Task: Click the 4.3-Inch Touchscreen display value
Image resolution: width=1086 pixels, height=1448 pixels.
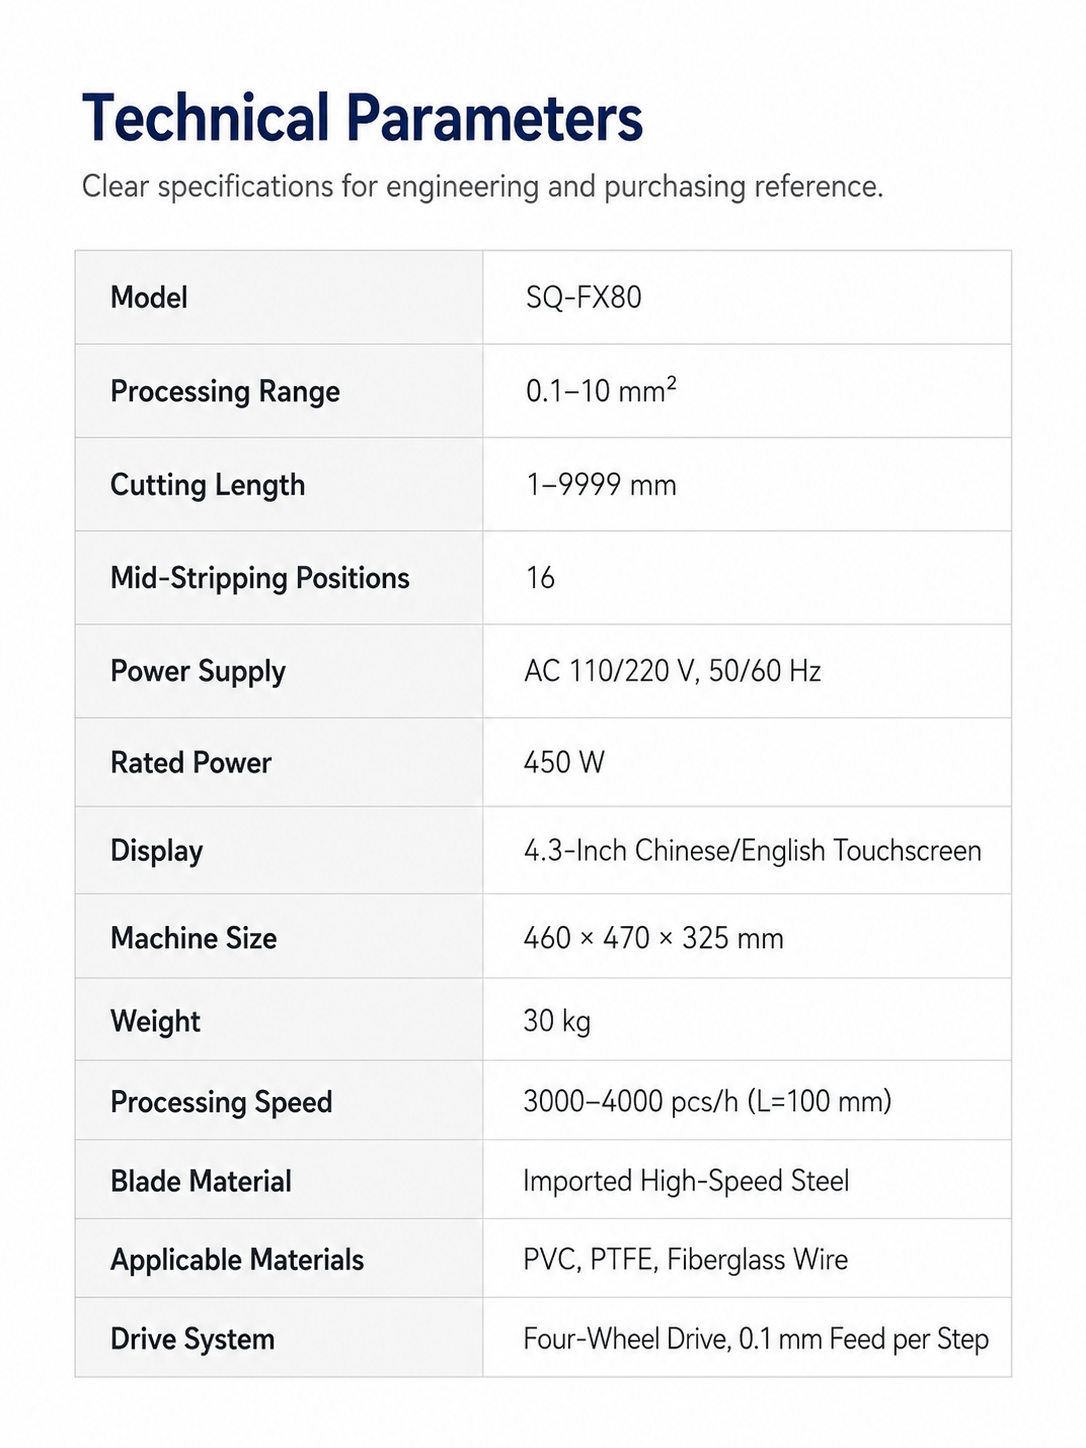Action: (x=752, y=851)
